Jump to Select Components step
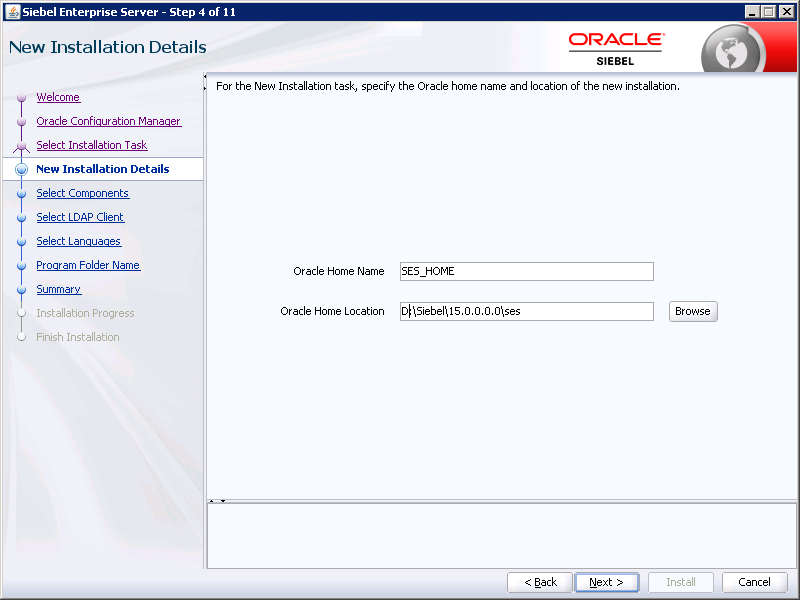This screenshot has width=800, height=600. [x=83, y=193]
